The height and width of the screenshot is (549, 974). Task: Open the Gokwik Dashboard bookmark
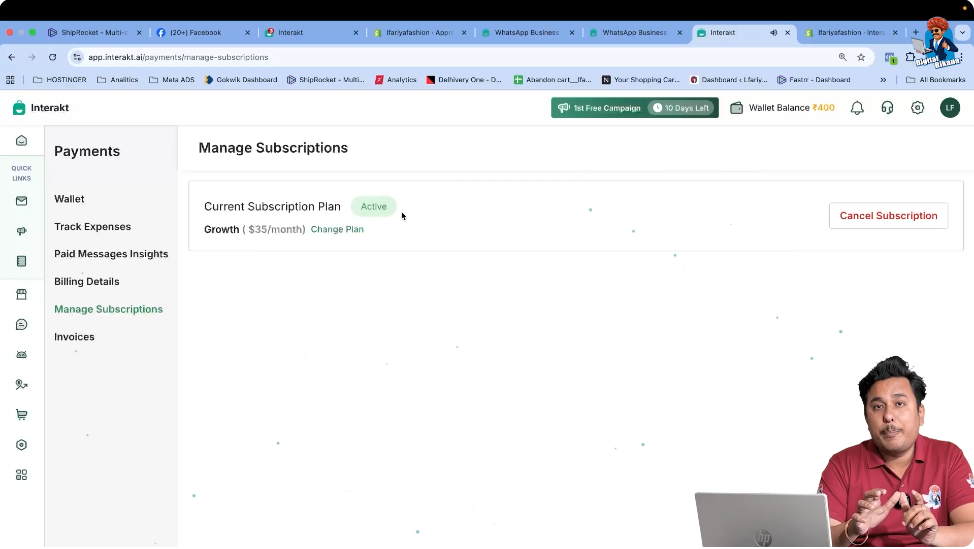(241, 79)
